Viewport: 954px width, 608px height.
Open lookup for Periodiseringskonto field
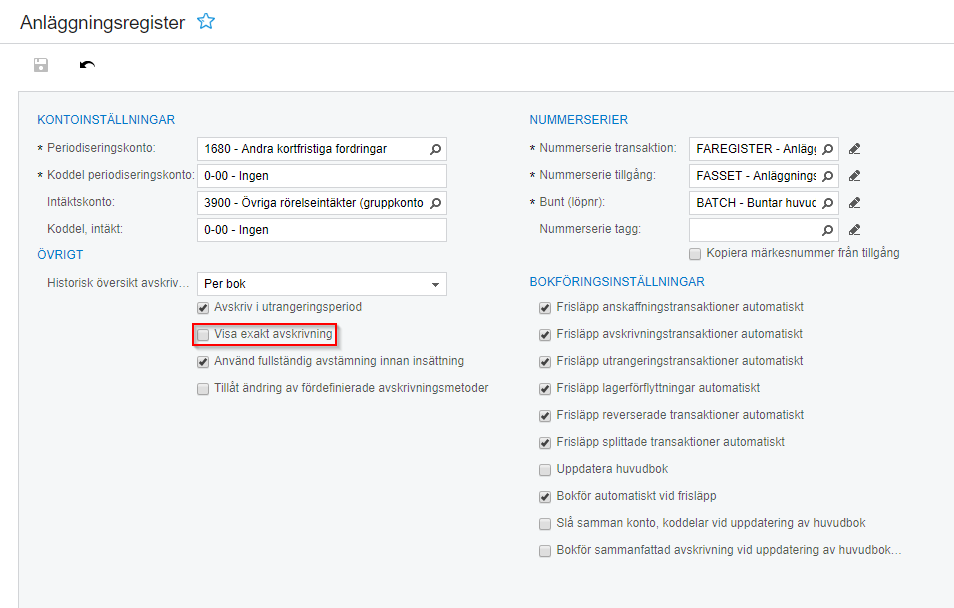tap(435, 149)
